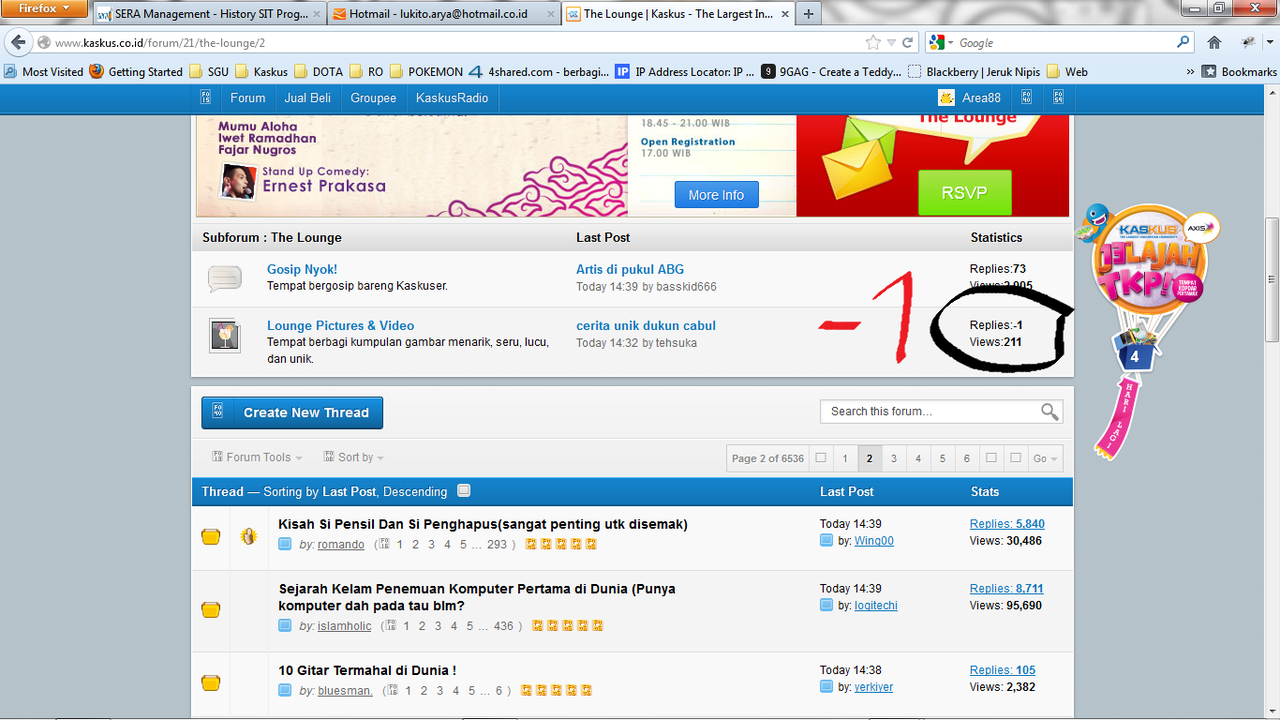Reload the page using the refresh icon
Screen dimensions: 1280x720
[908, 43]
